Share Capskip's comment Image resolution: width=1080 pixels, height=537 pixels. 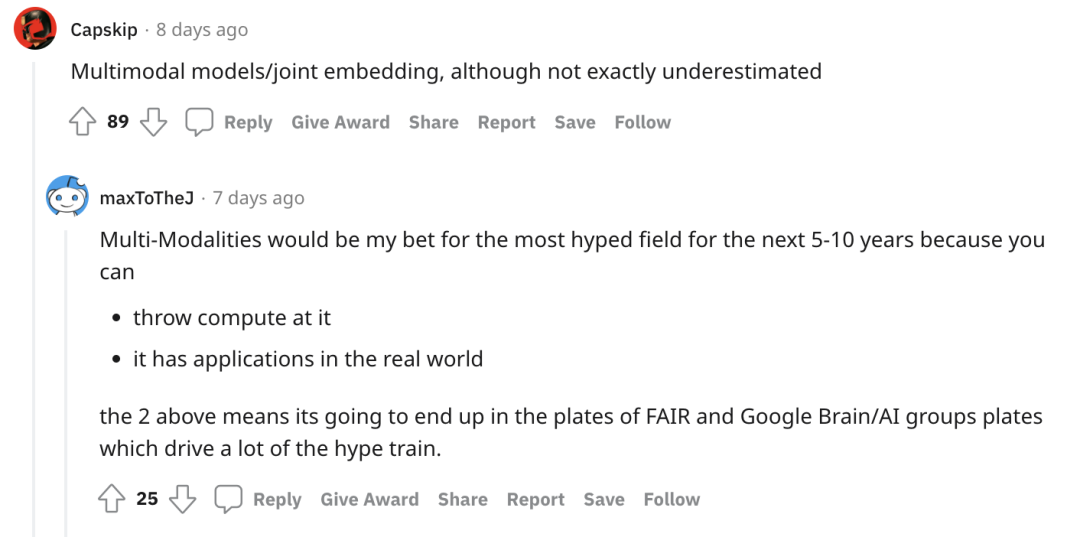pyautogui.click(x=433, y=122)
